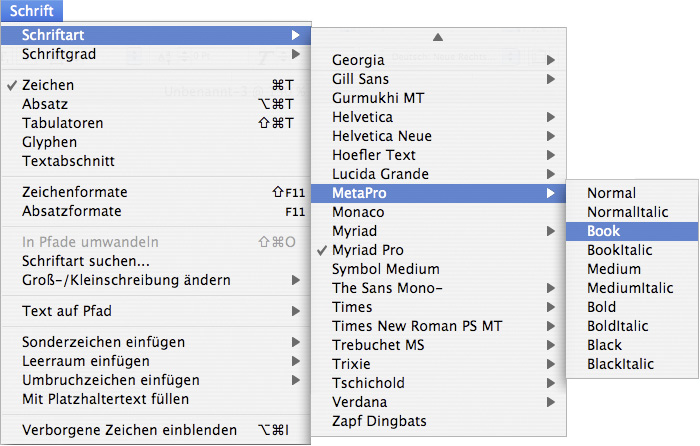The height and width of the screenshot is (446, 700).
Task: Open the Myriad font submenu
Action: click(x=439, y=231)
